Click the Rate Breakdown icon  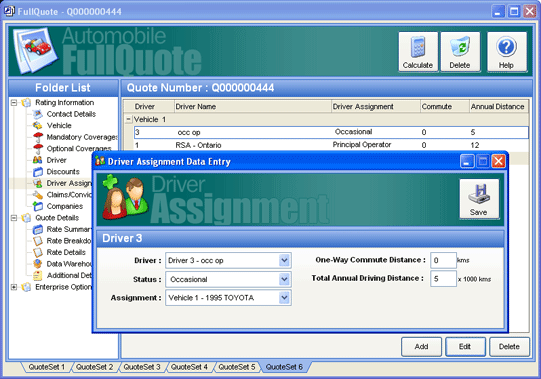(38, 241)
